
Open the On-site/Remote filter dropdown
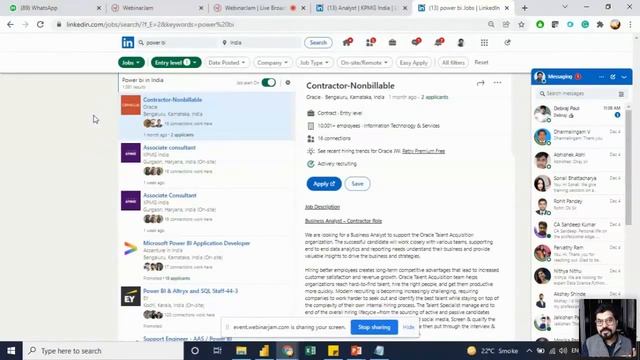click(364, 62)
